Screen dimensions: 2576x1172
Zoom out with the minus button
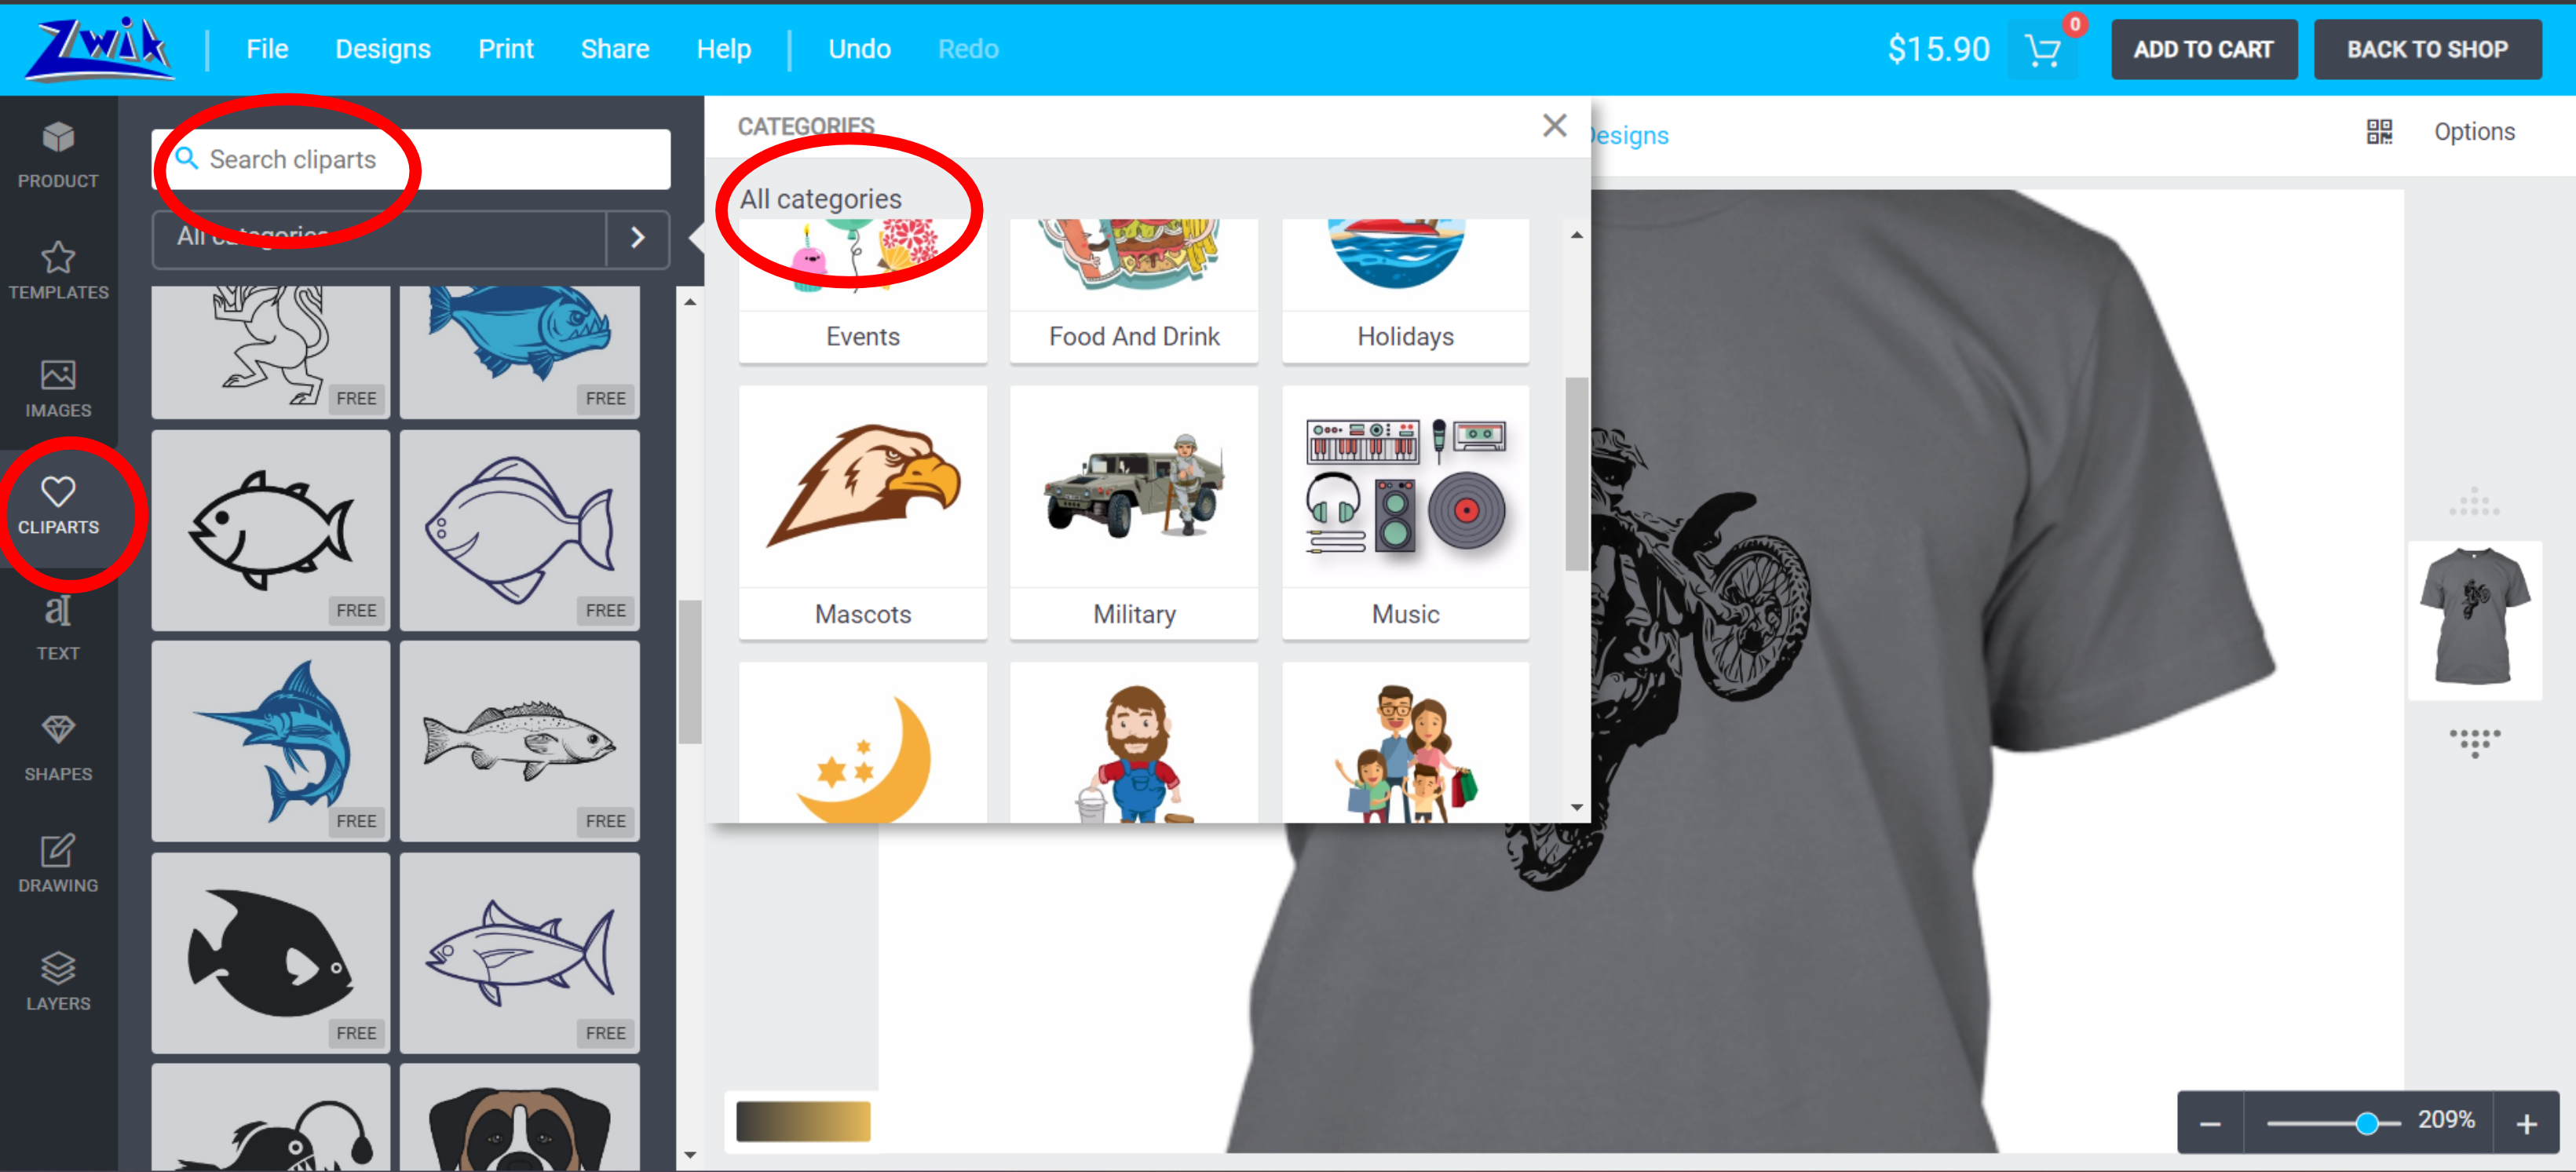[2210, 1124]
